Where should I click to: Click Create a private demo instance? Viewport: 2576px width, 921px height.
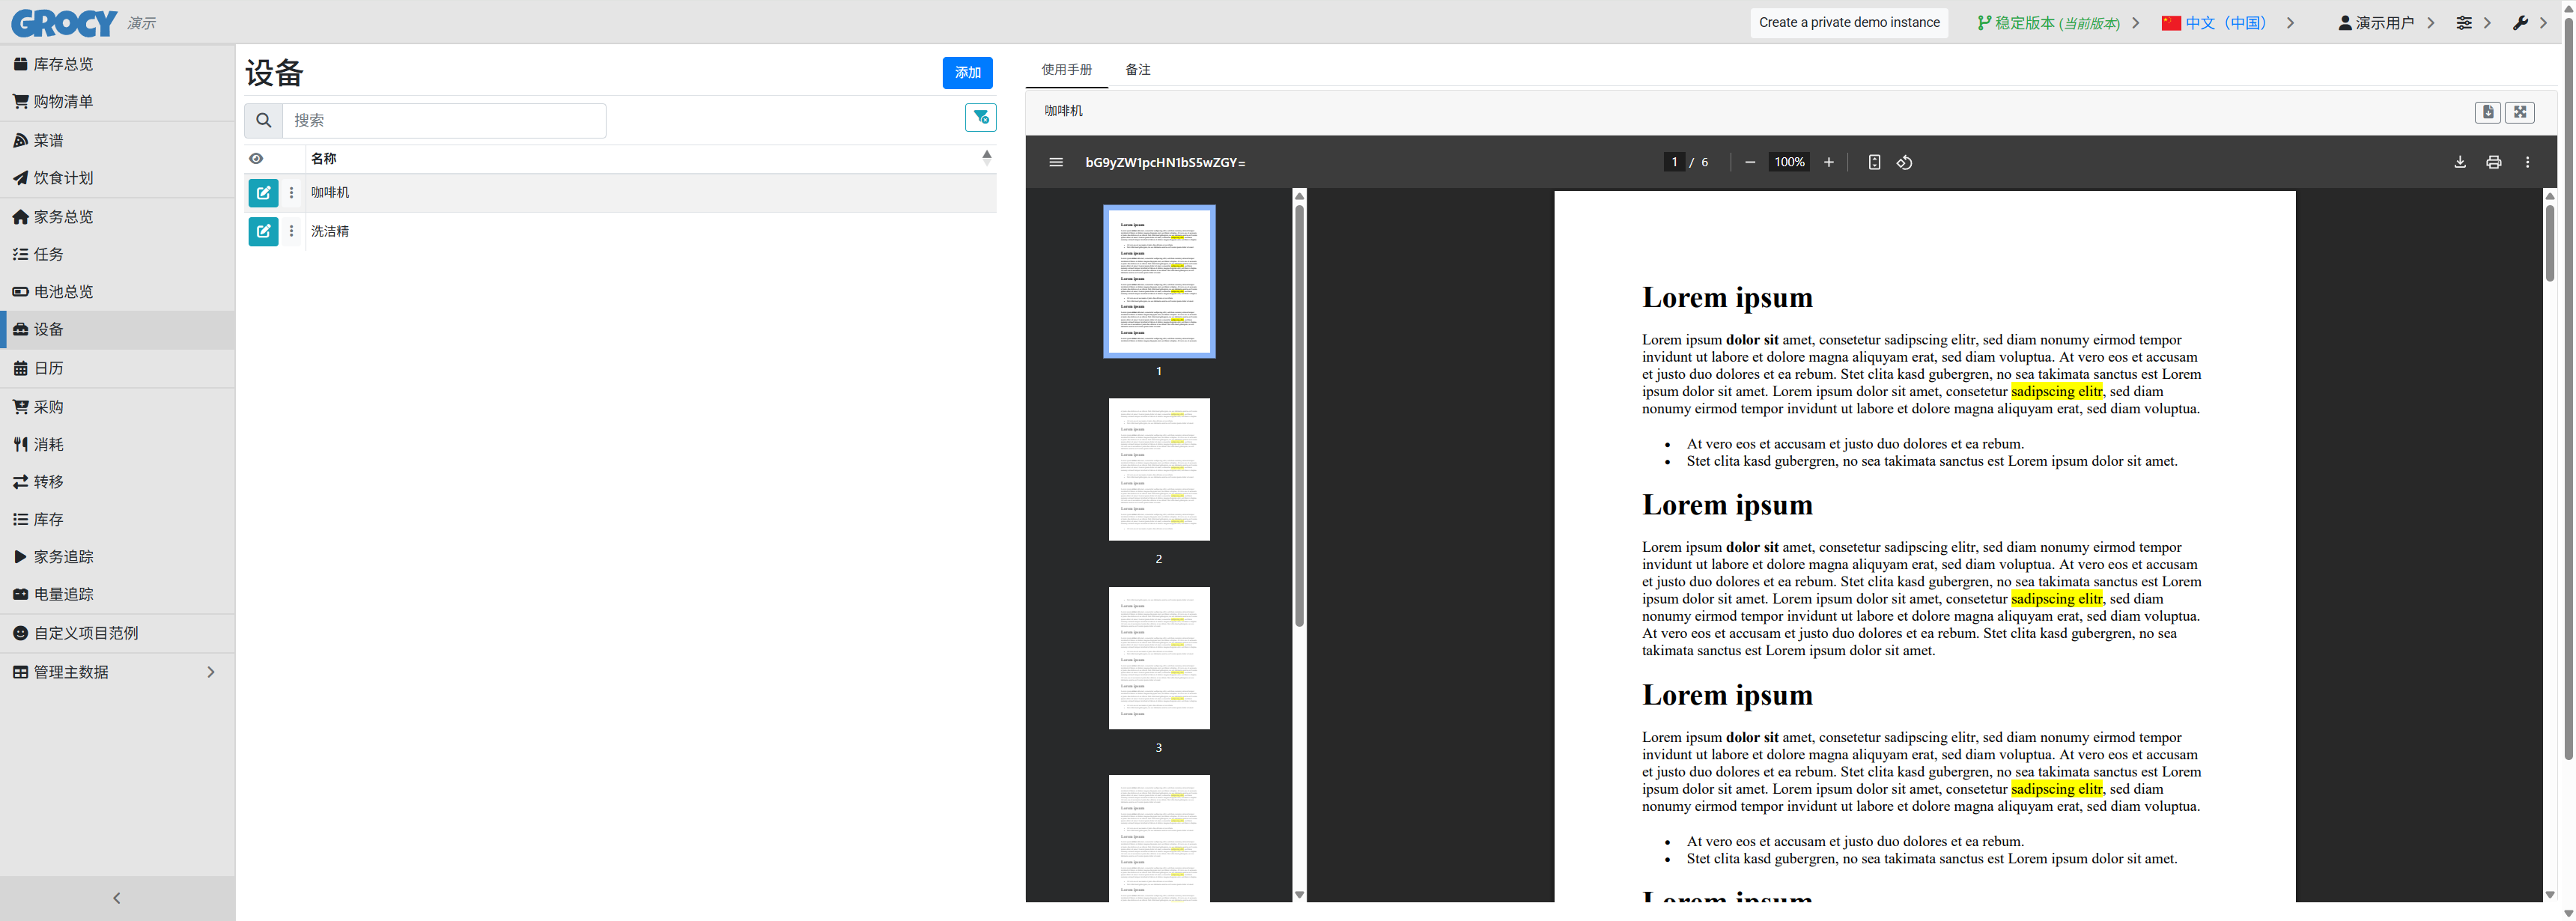pyautogui.click(x=1848, y=22)
